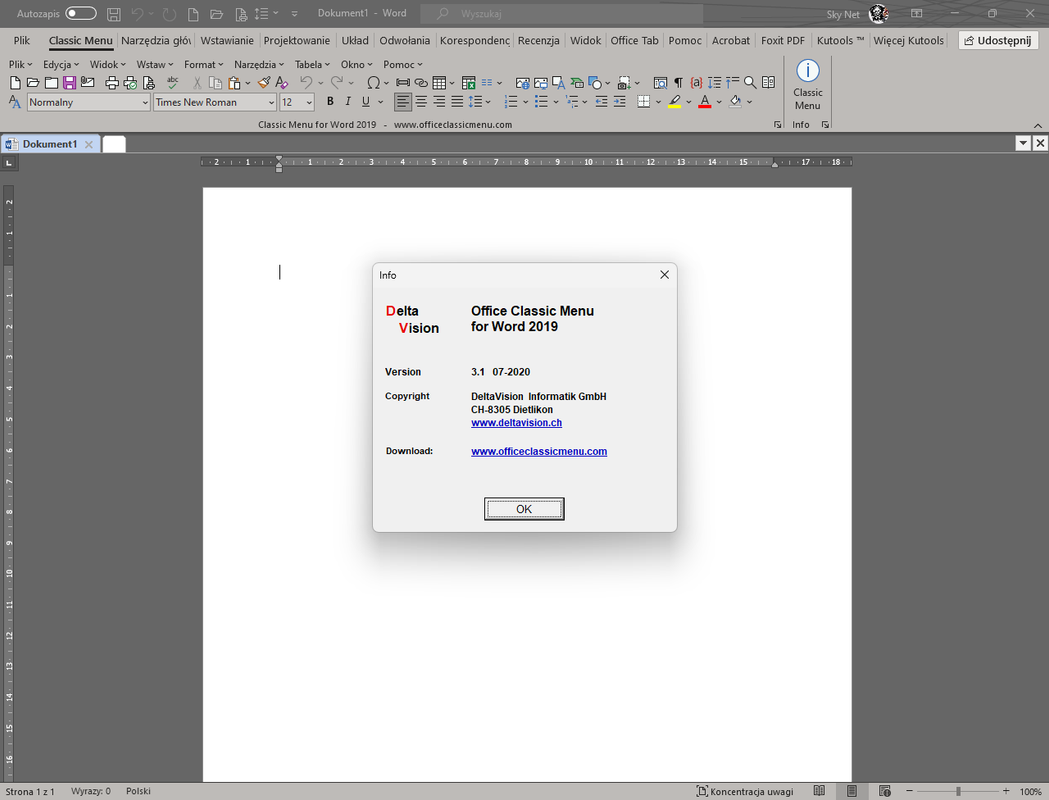Click the Udostępnij share button
The image size is (1049, 800).
point(997,40)
